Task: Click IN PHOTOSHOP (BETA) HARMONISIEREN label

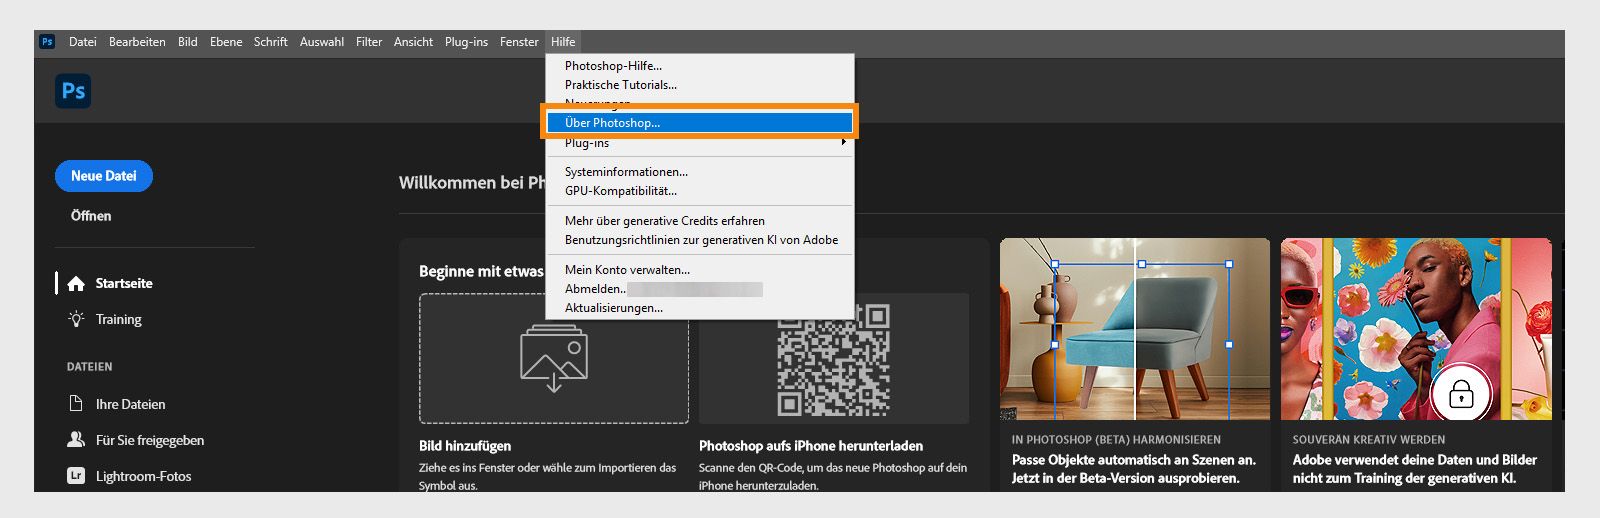Action: click(1116, 439)
